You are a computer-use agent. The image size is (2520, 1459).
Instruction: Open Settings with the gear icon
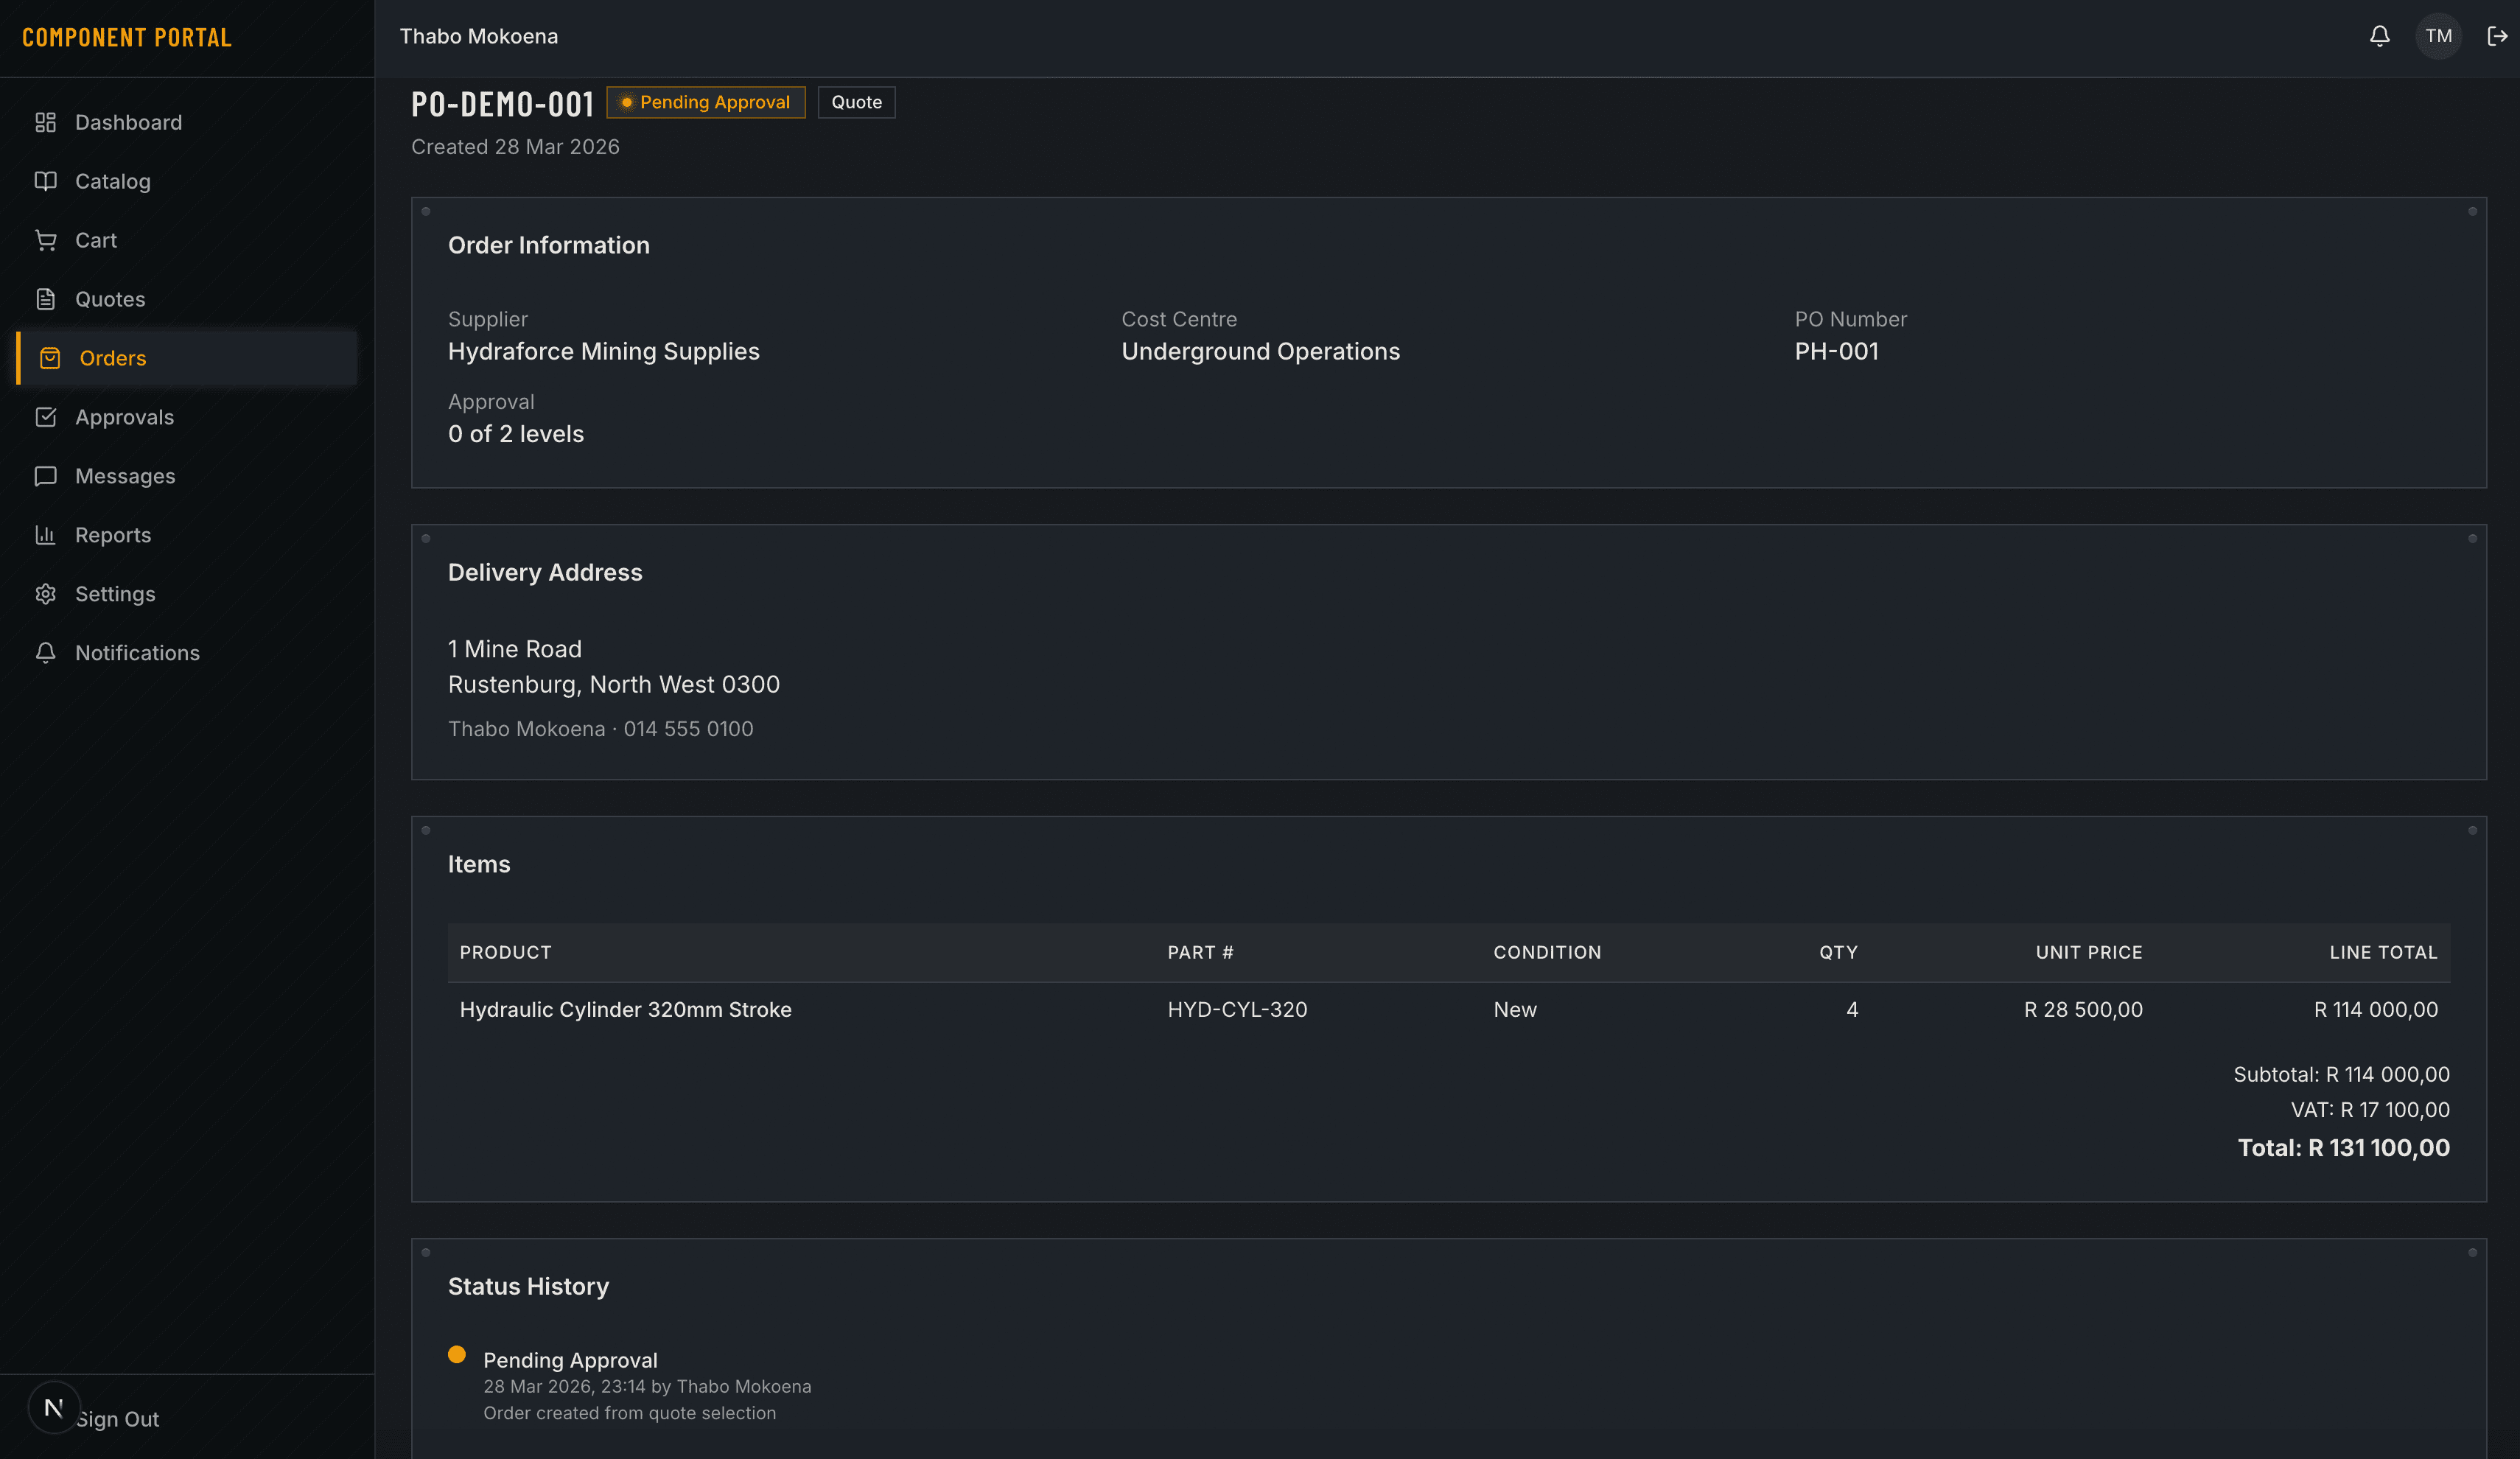pyautogui.click(x=46, y=593)
